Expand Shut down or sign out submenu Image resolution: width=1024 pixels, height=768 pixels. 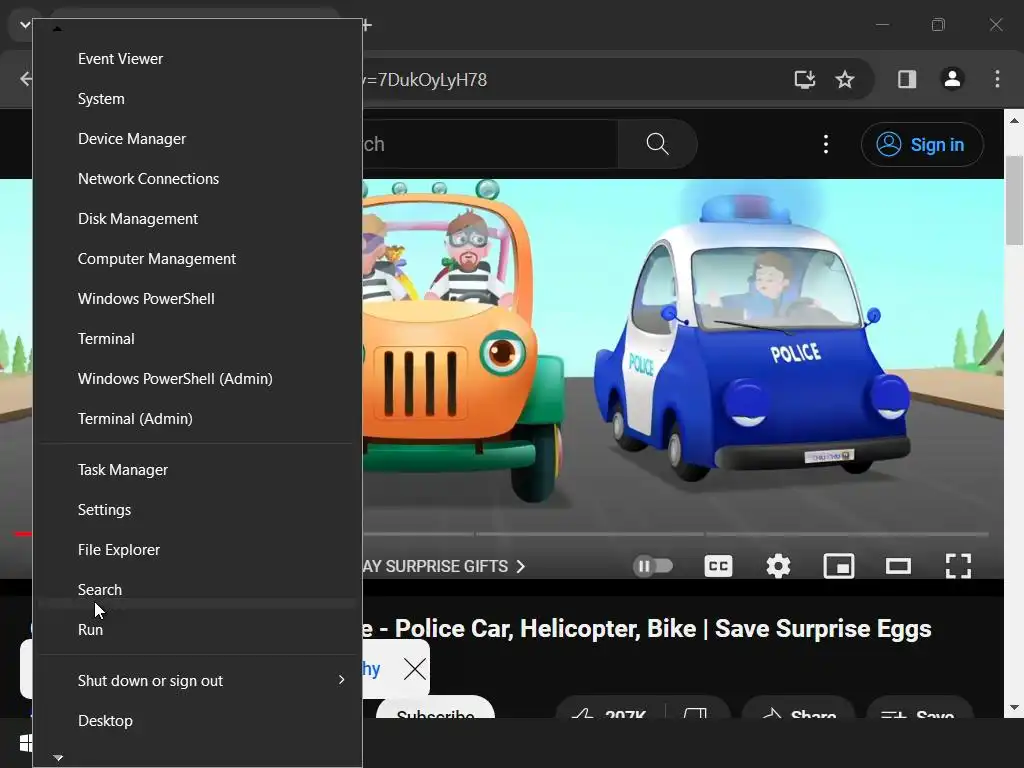[x=197, y=680]
